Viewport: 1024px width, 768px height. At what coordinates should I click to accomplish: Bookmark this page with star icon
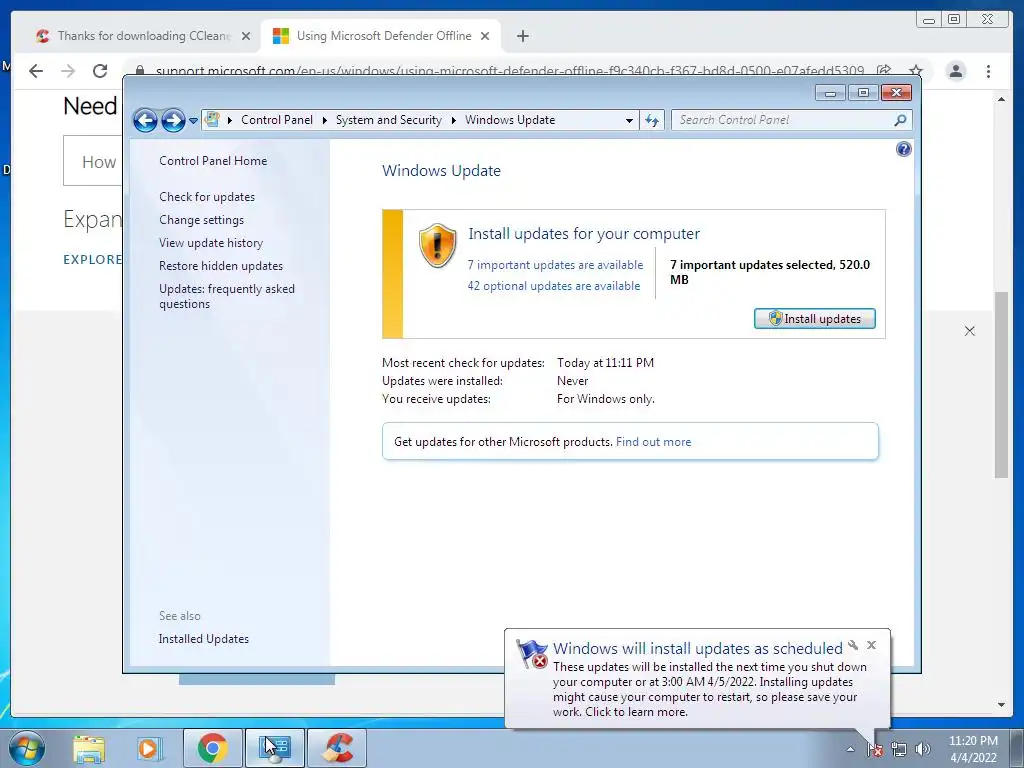click(916, 71)
